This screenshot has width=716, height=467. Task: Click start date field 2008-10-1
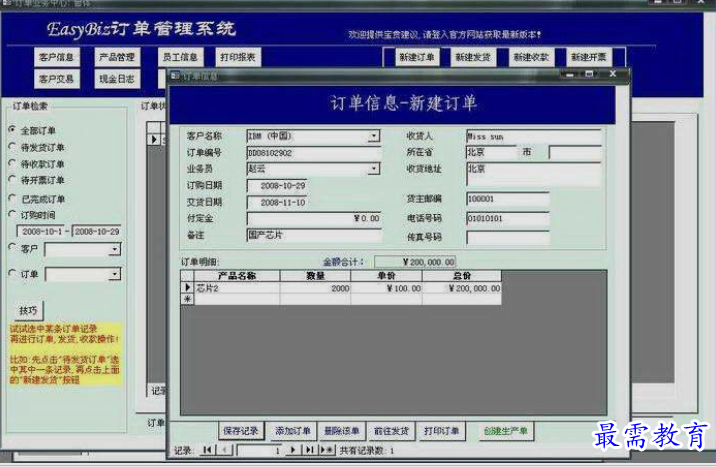tap(42, 231)
